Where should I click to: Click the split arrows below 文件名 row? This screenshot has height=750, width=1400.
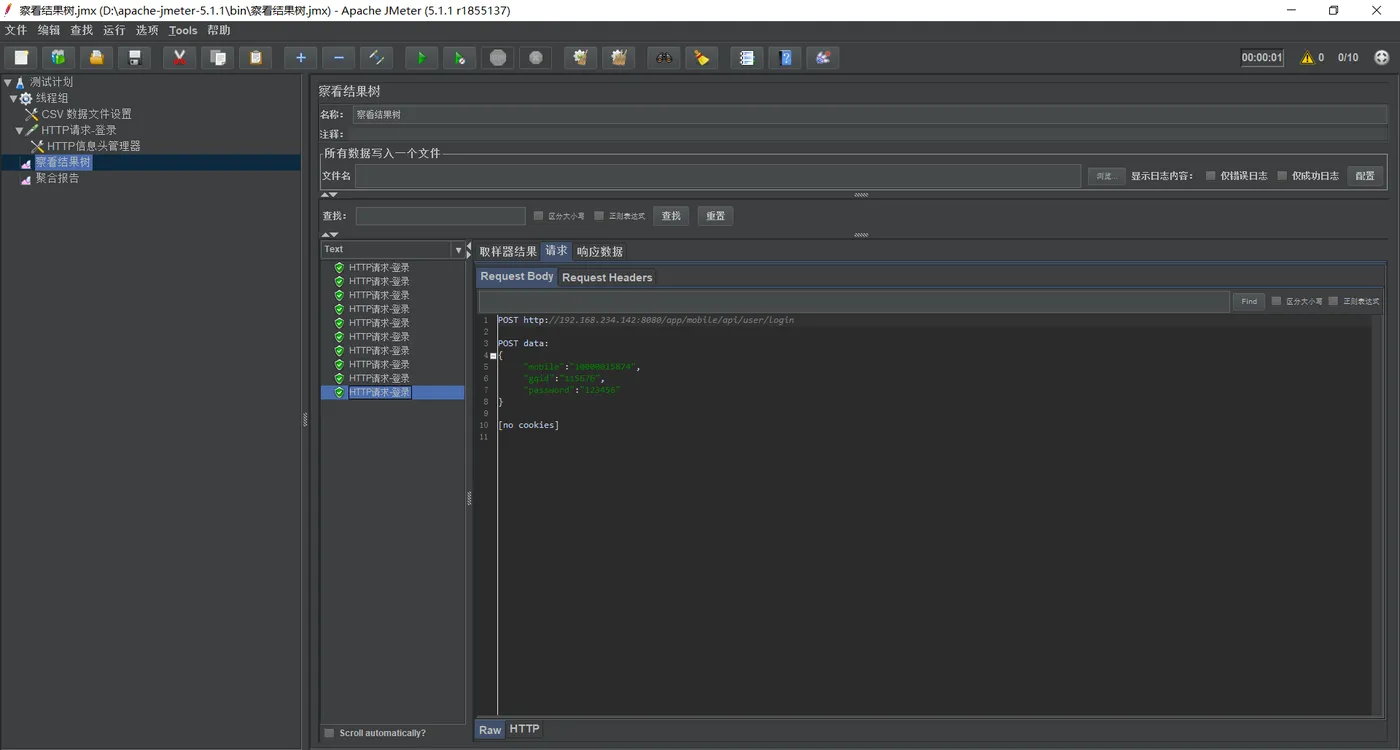click(x=329, y=195)
